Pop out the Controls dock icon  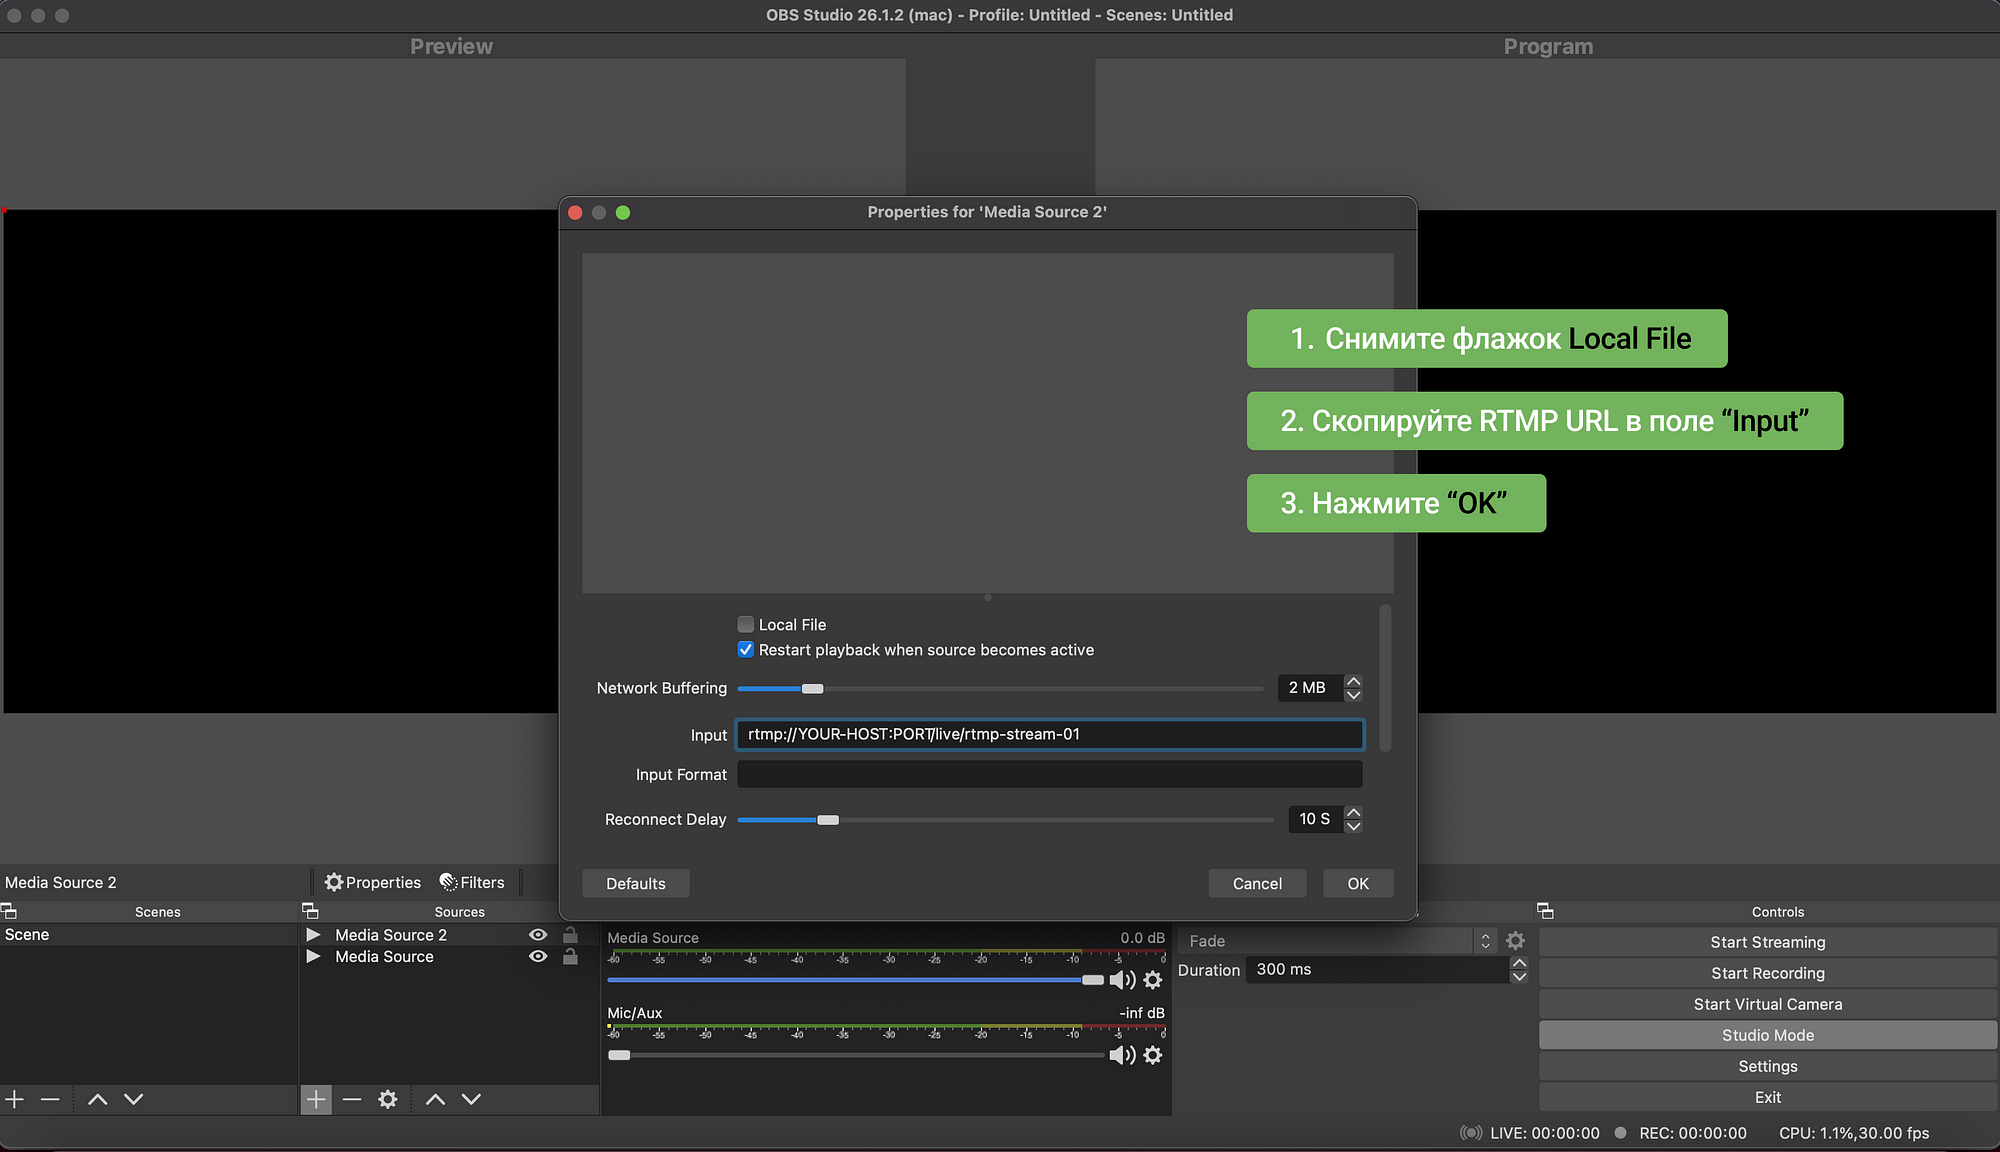pyautogui.click(x=1545, y=911)
